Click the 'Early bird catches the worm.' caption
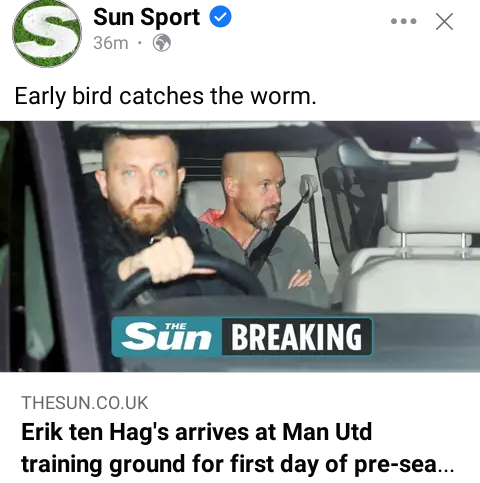This screenshot has height=483, width=480. tap(165, 96)
